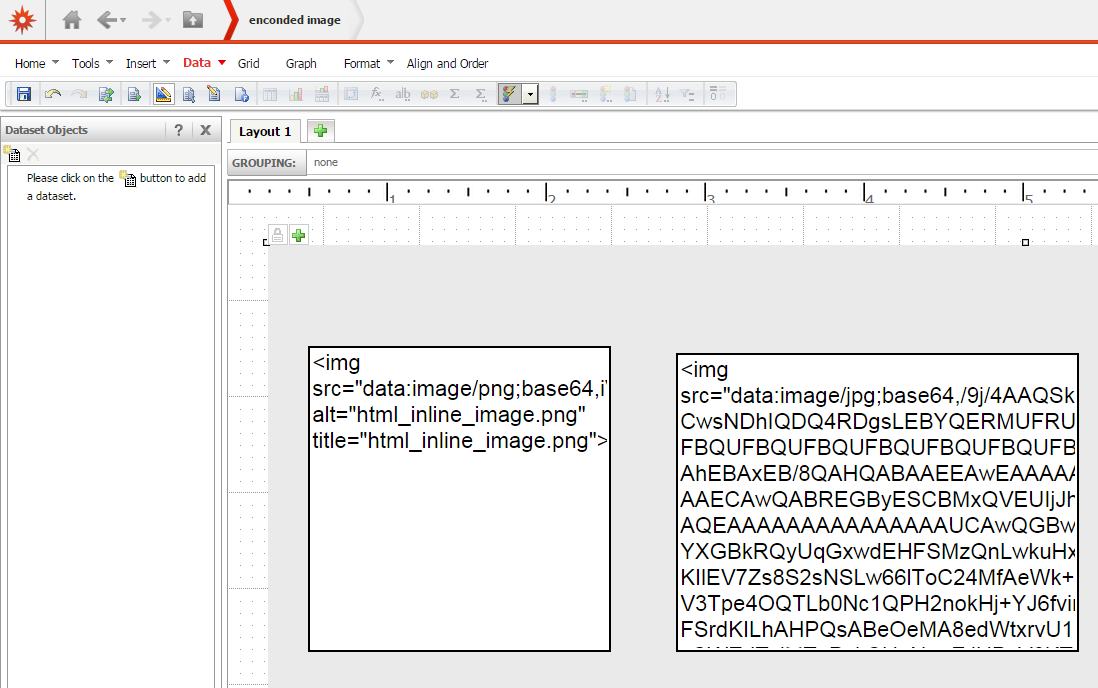Image resolution: width=1098 pixels, height=688 pixels.
Task: Expand the Home menu dropdown
Action: tap(55, 63)
